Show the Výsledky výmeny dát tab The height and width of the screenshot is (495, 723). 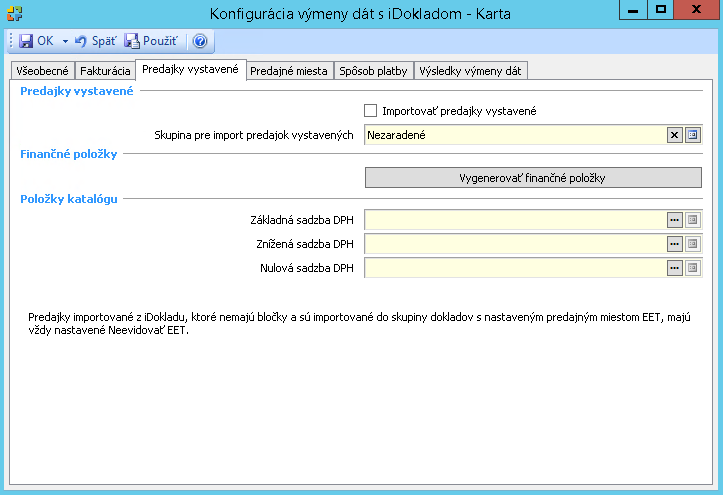[x=470, y=71]
